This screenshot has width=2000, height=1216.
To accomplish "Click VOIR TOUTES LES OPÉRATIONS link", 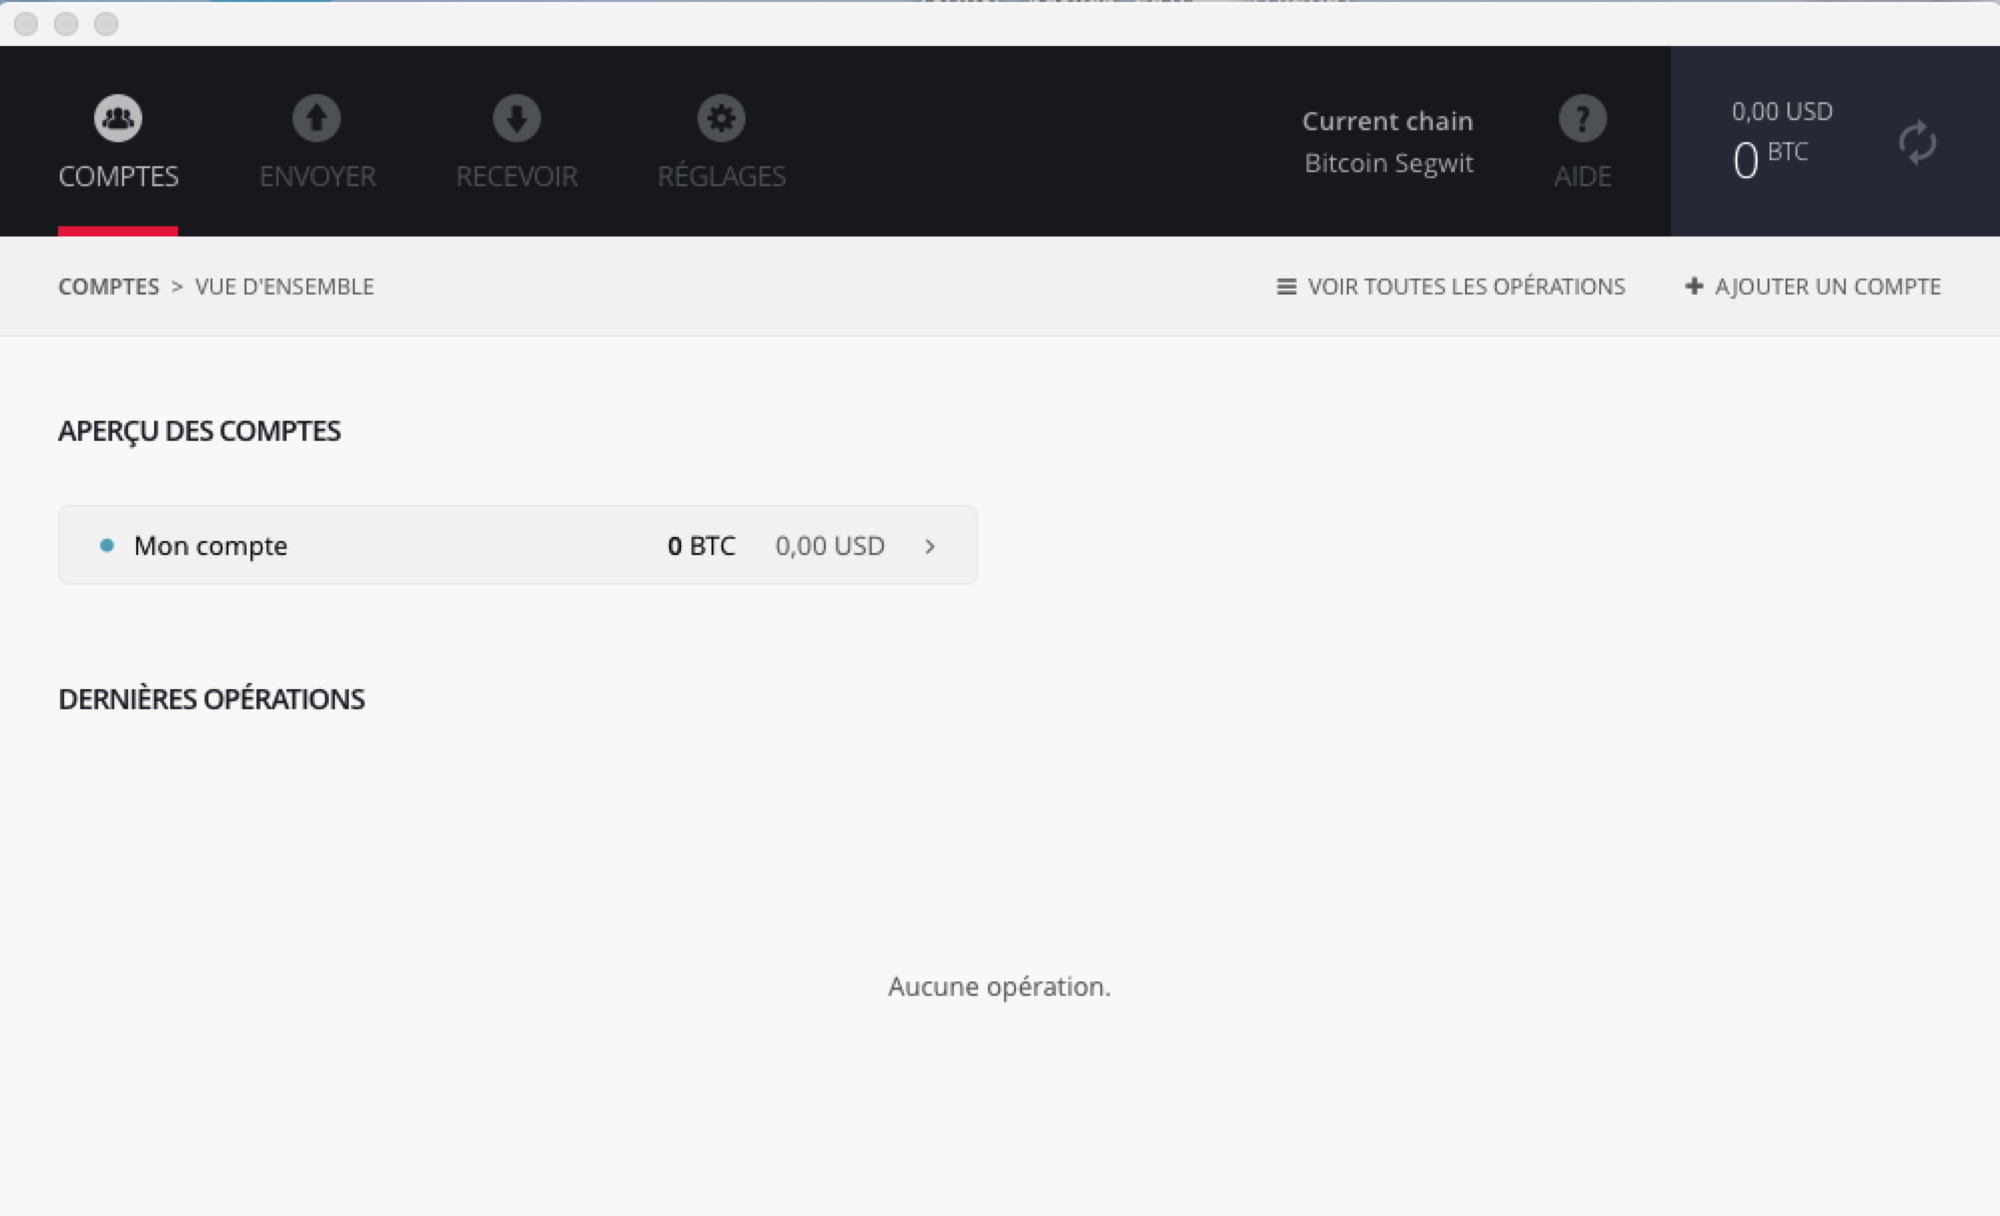I will (1466, 286).
